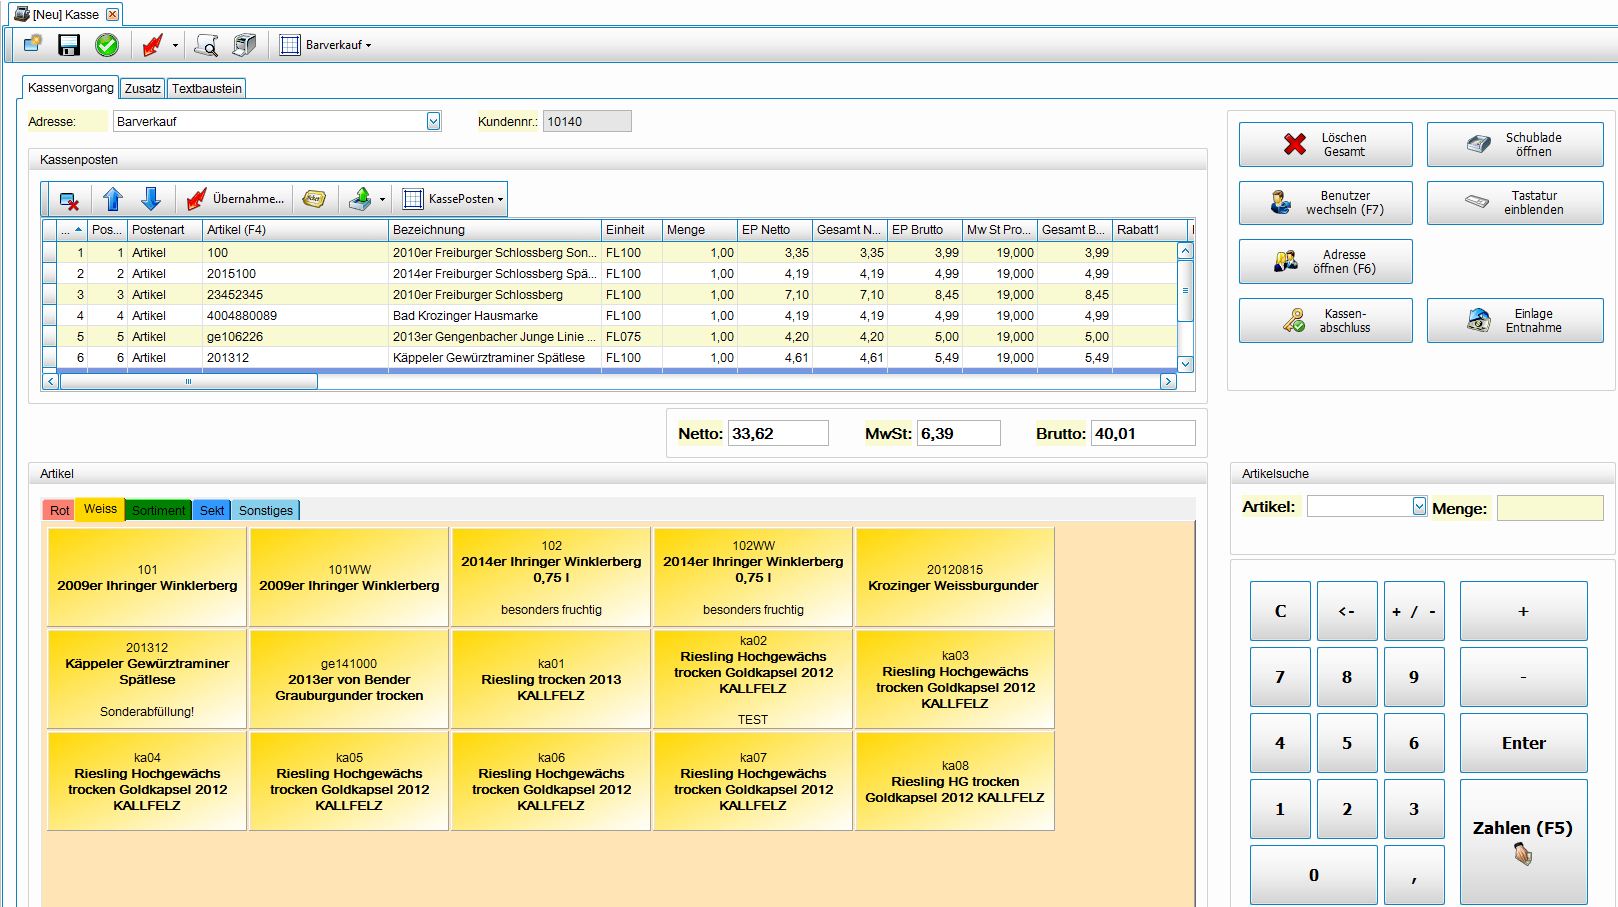The width and height of the screenshot is (1618, 907).
Task: Sort by the first '...' column header
Action: (x=72, y=230)
